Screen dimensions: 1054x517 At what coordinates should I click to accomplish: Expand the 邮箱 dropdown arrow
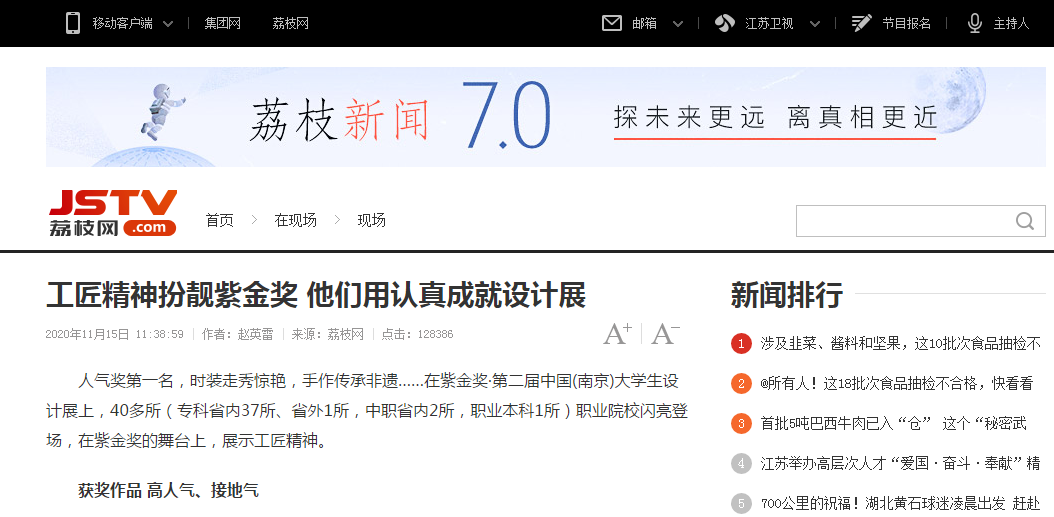point(678,24)
